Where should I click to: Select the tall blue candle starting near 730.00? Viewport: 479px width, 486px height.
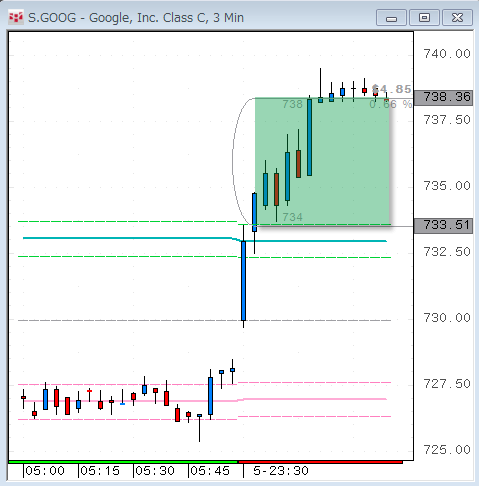pyautogui.click(x=244, y=281)
